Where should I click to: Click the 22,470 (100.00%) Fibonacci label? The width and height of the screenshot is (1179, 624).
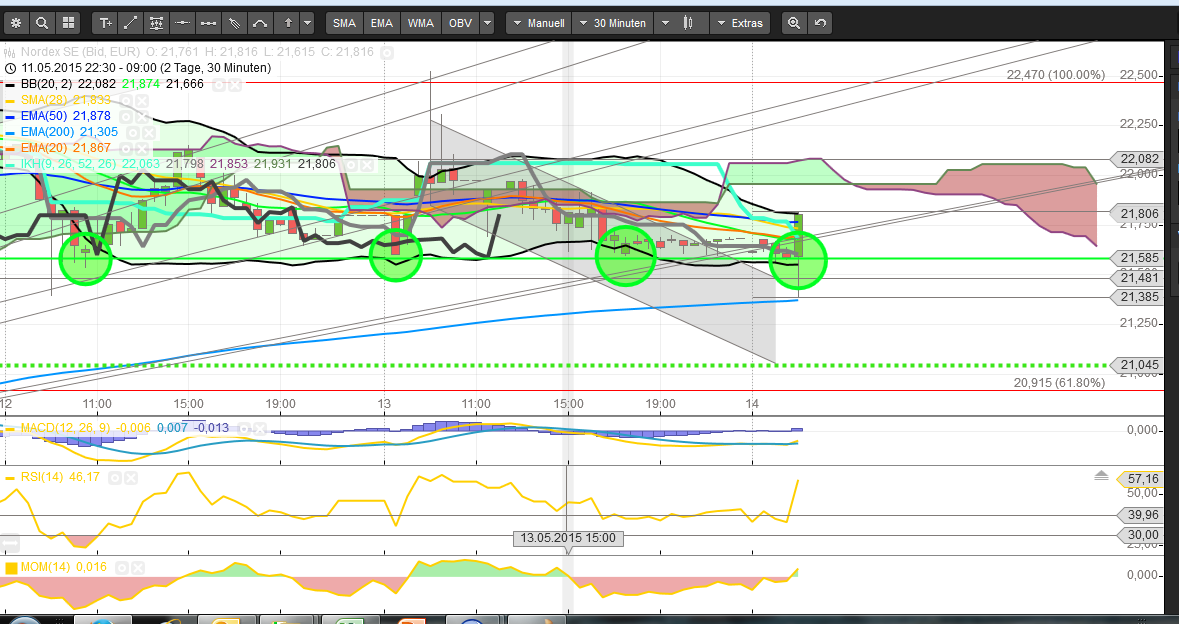coord(1056,74)
